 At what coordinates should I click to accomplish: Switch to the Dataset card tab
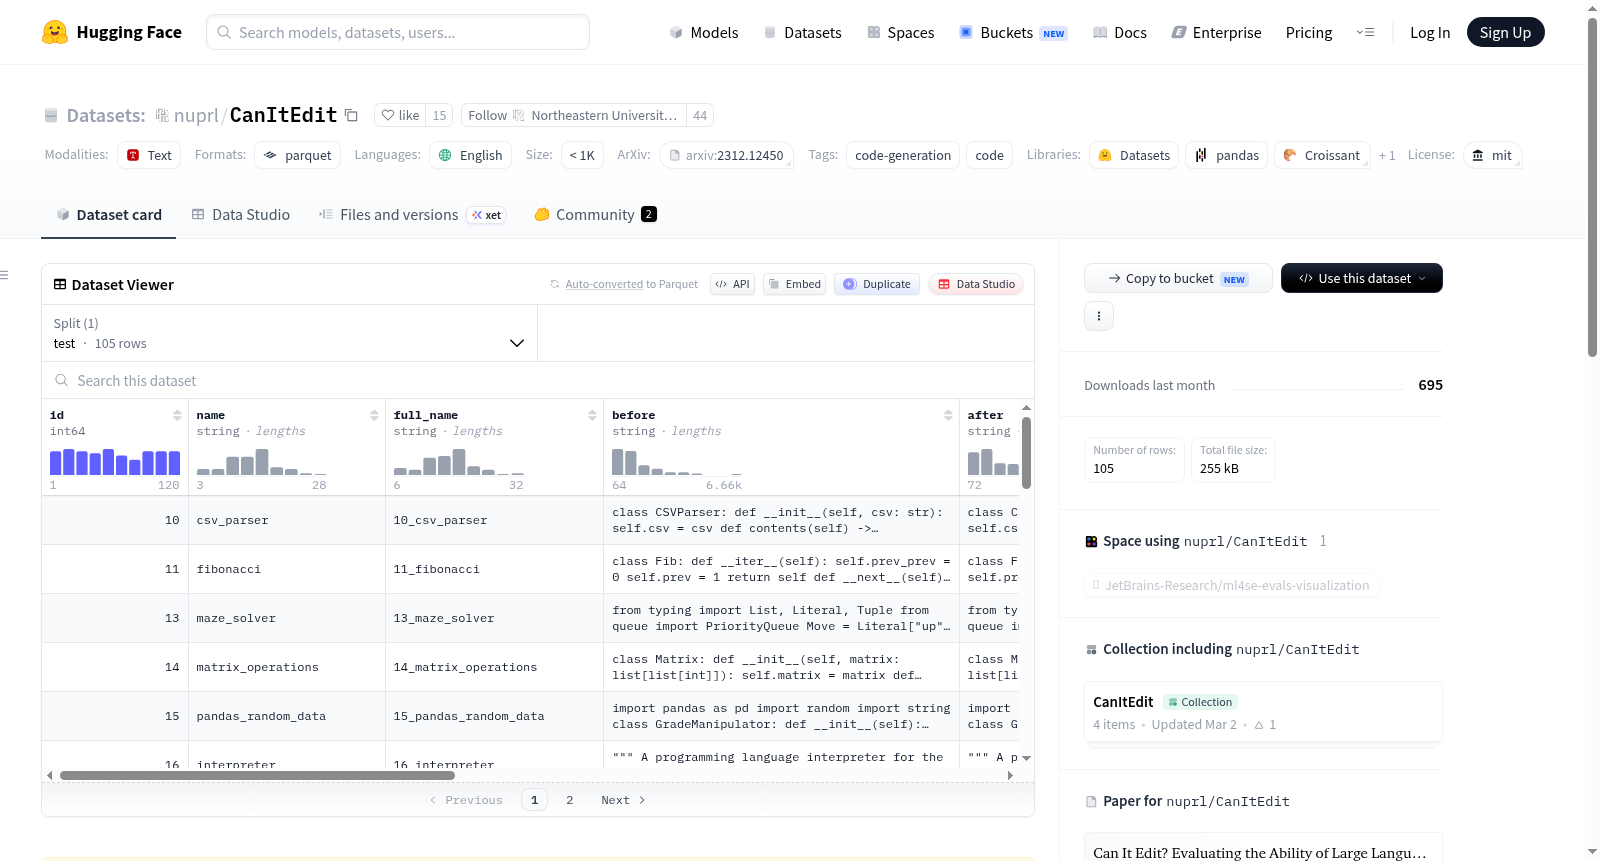click(109, 214)
